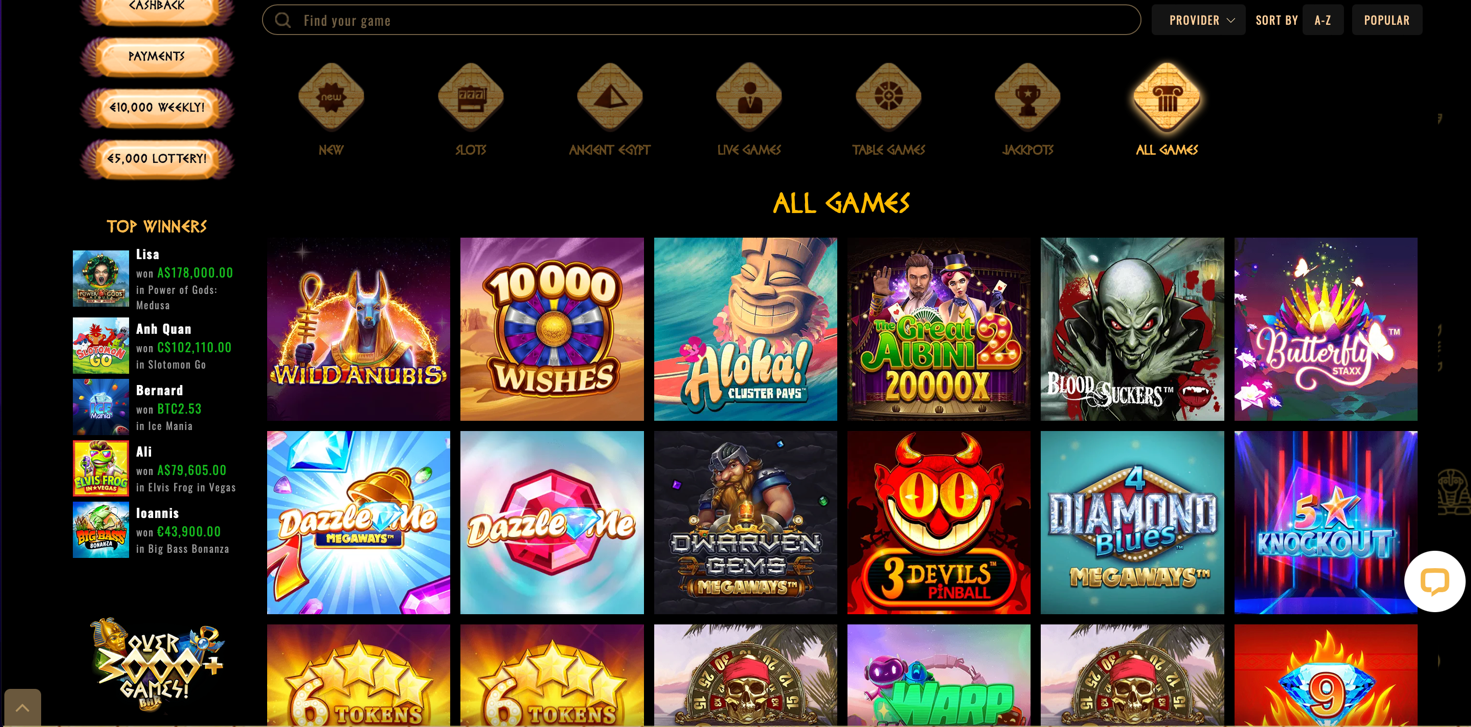Viewport: 1471px width, 727px height.
Task: Select the Slots category icon
Action: [x=470, y=97]
